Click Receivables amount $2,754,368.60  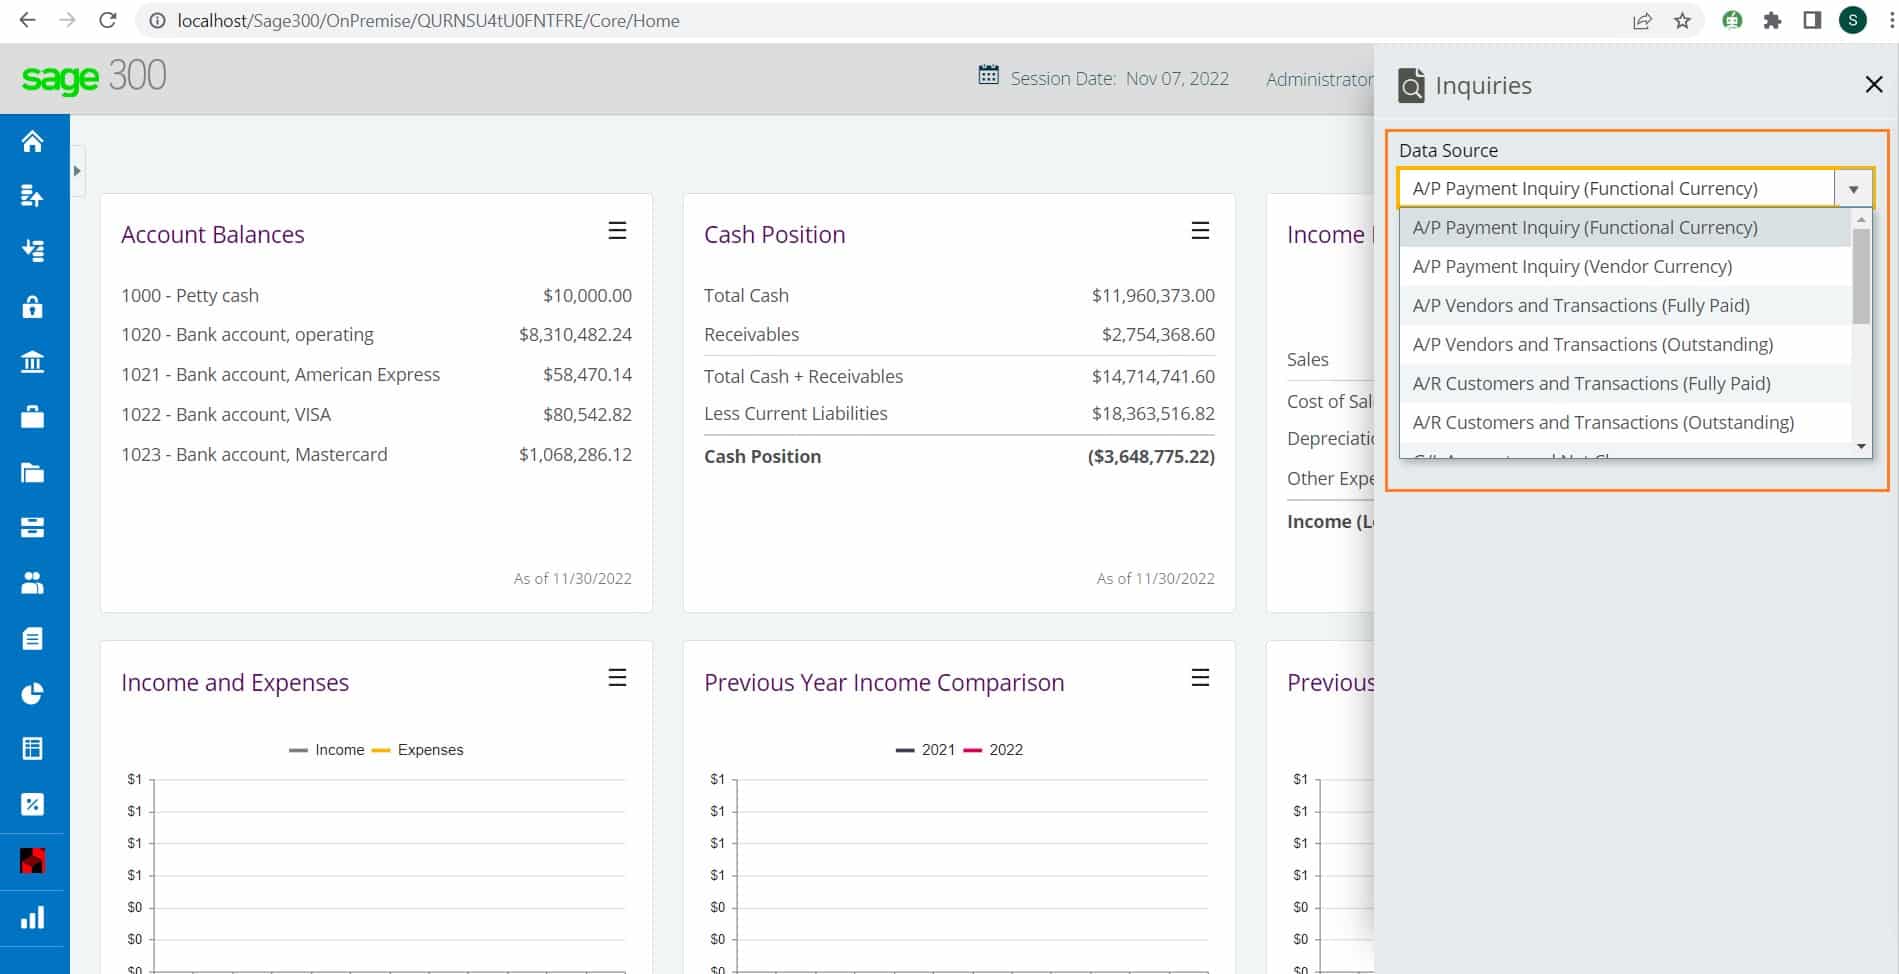[1158, 335]
